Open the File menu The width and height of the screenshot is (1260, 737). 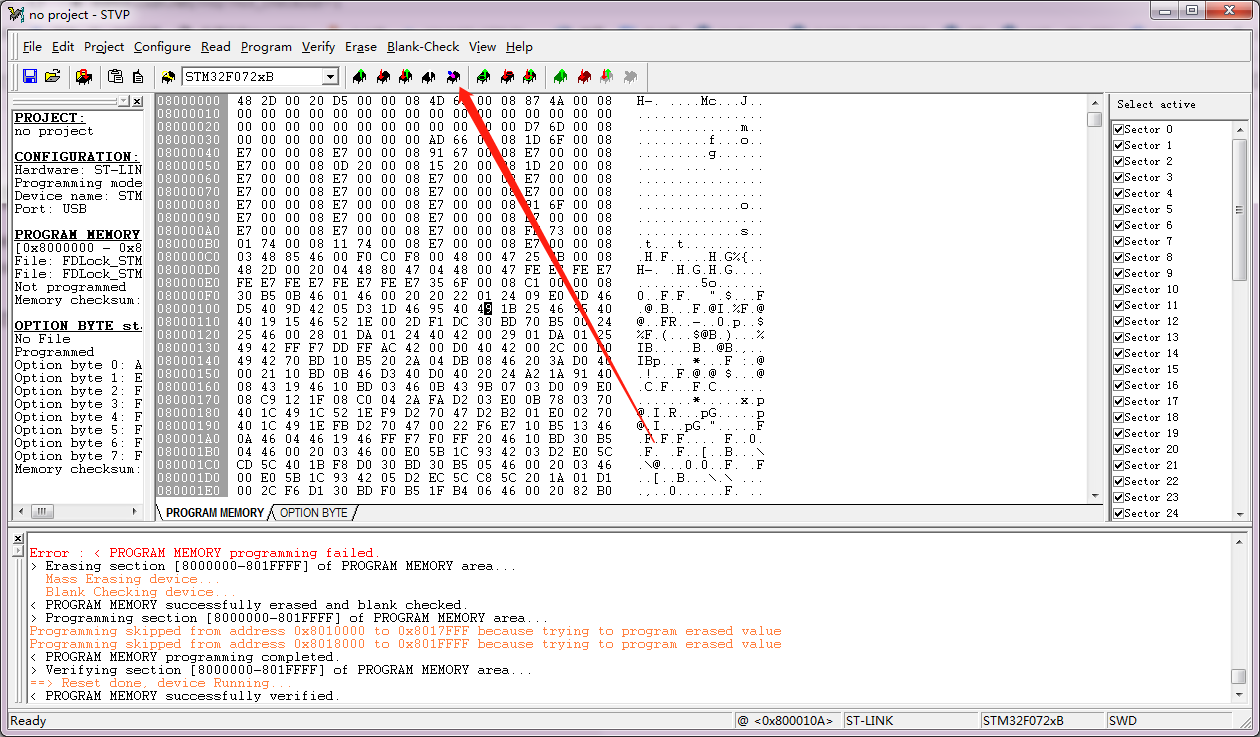[x=32, y=47]
